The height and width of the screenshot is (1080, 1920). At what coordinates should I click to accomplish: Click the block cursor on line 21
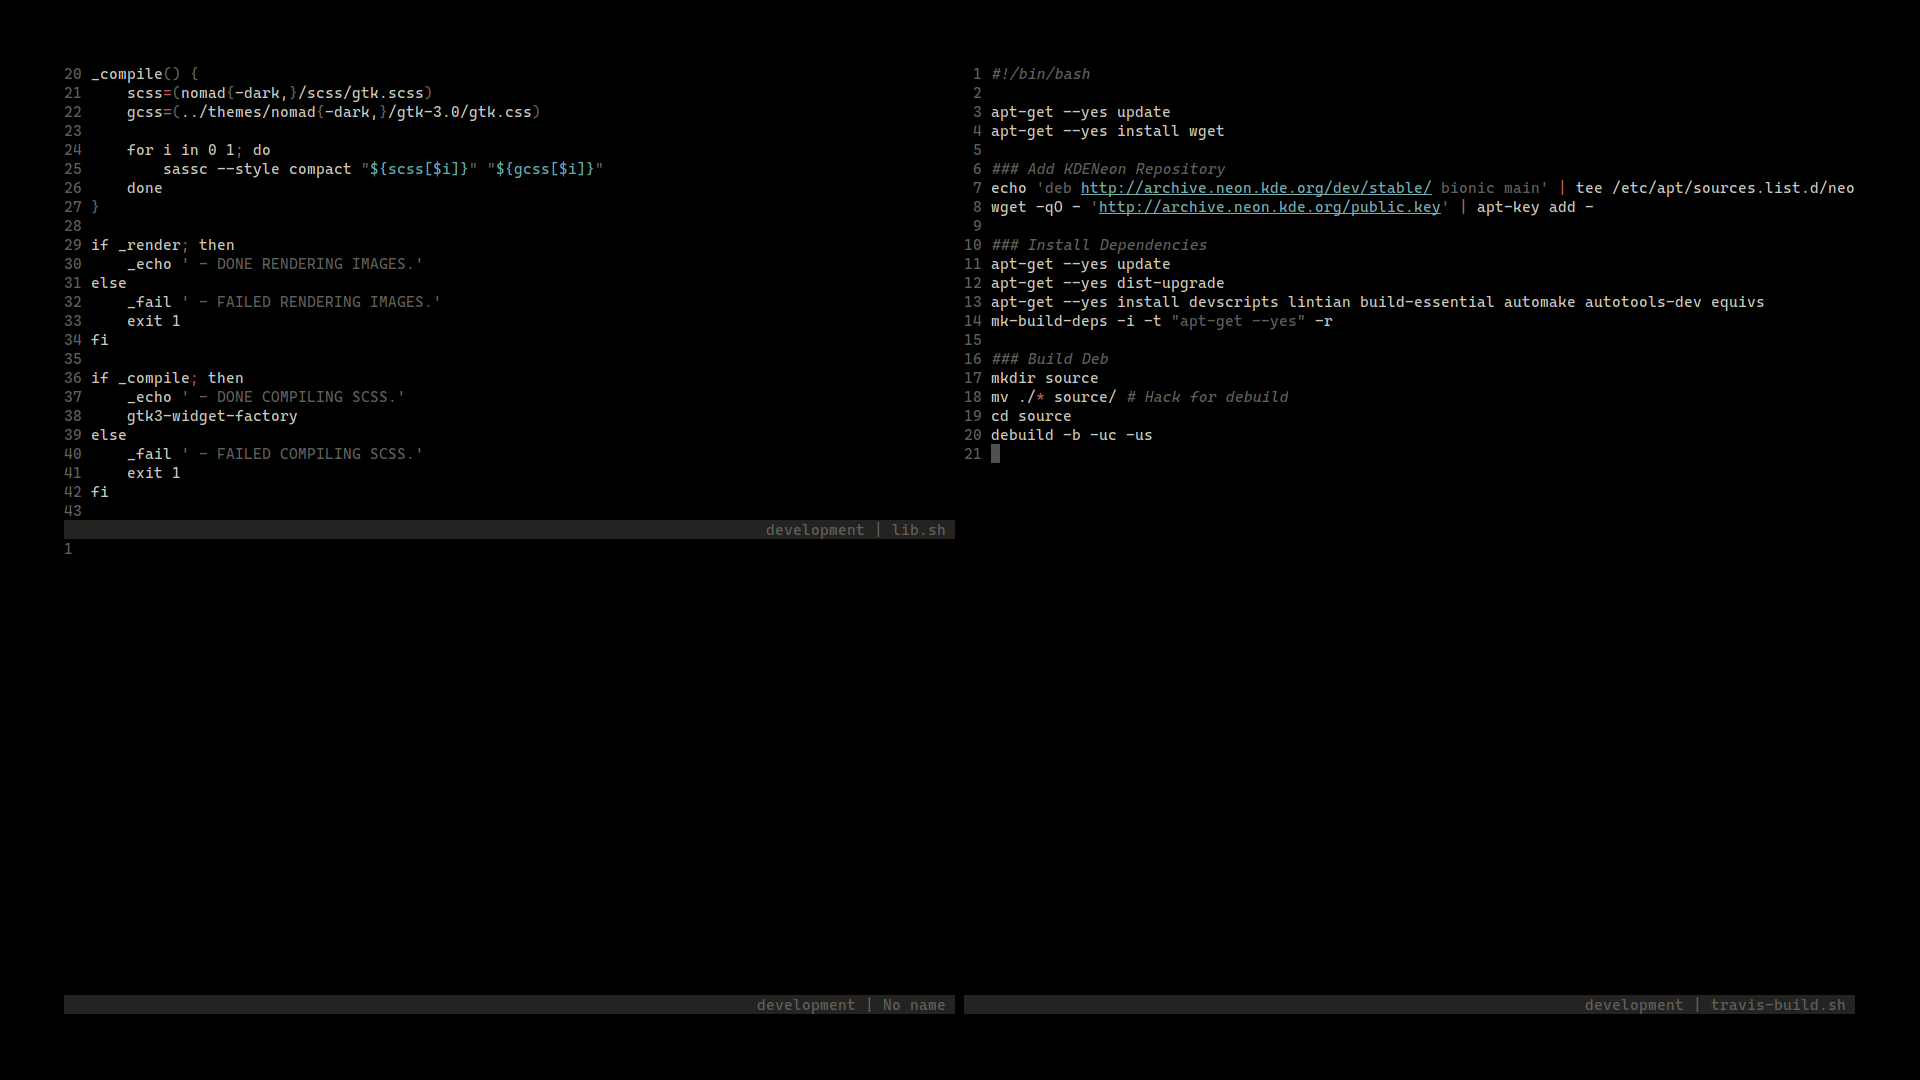[x=996, y=453]
